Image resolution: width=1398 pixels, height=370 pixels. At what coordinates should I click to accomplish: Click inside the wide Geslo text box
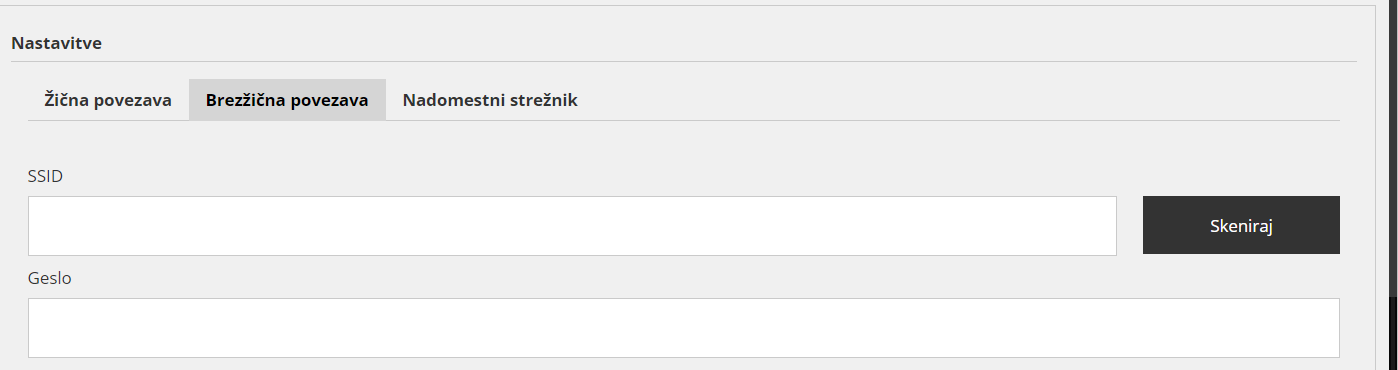[684, 328]
